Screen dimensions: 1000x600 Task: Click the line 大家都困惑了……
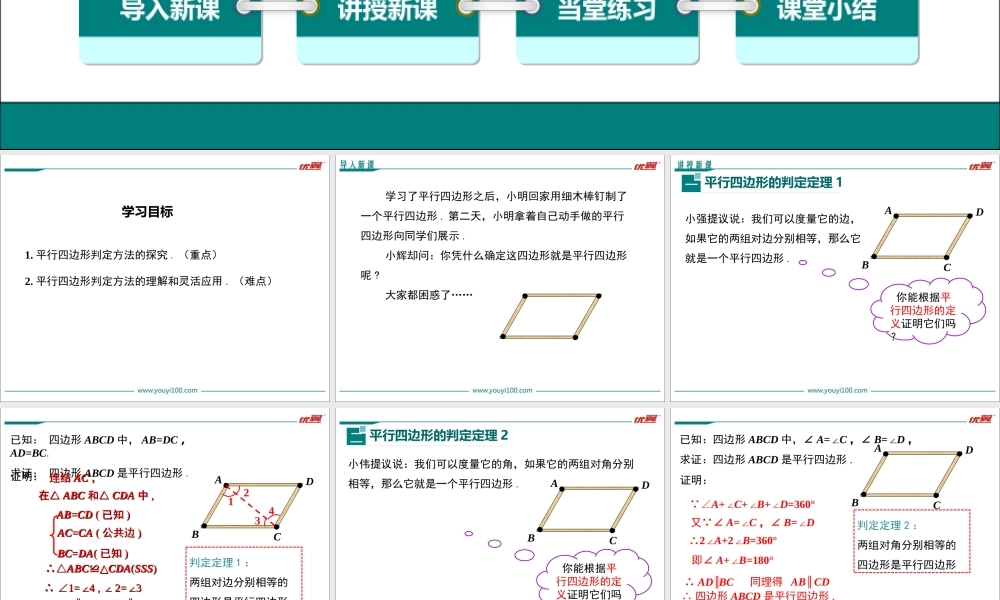(429, 295)
